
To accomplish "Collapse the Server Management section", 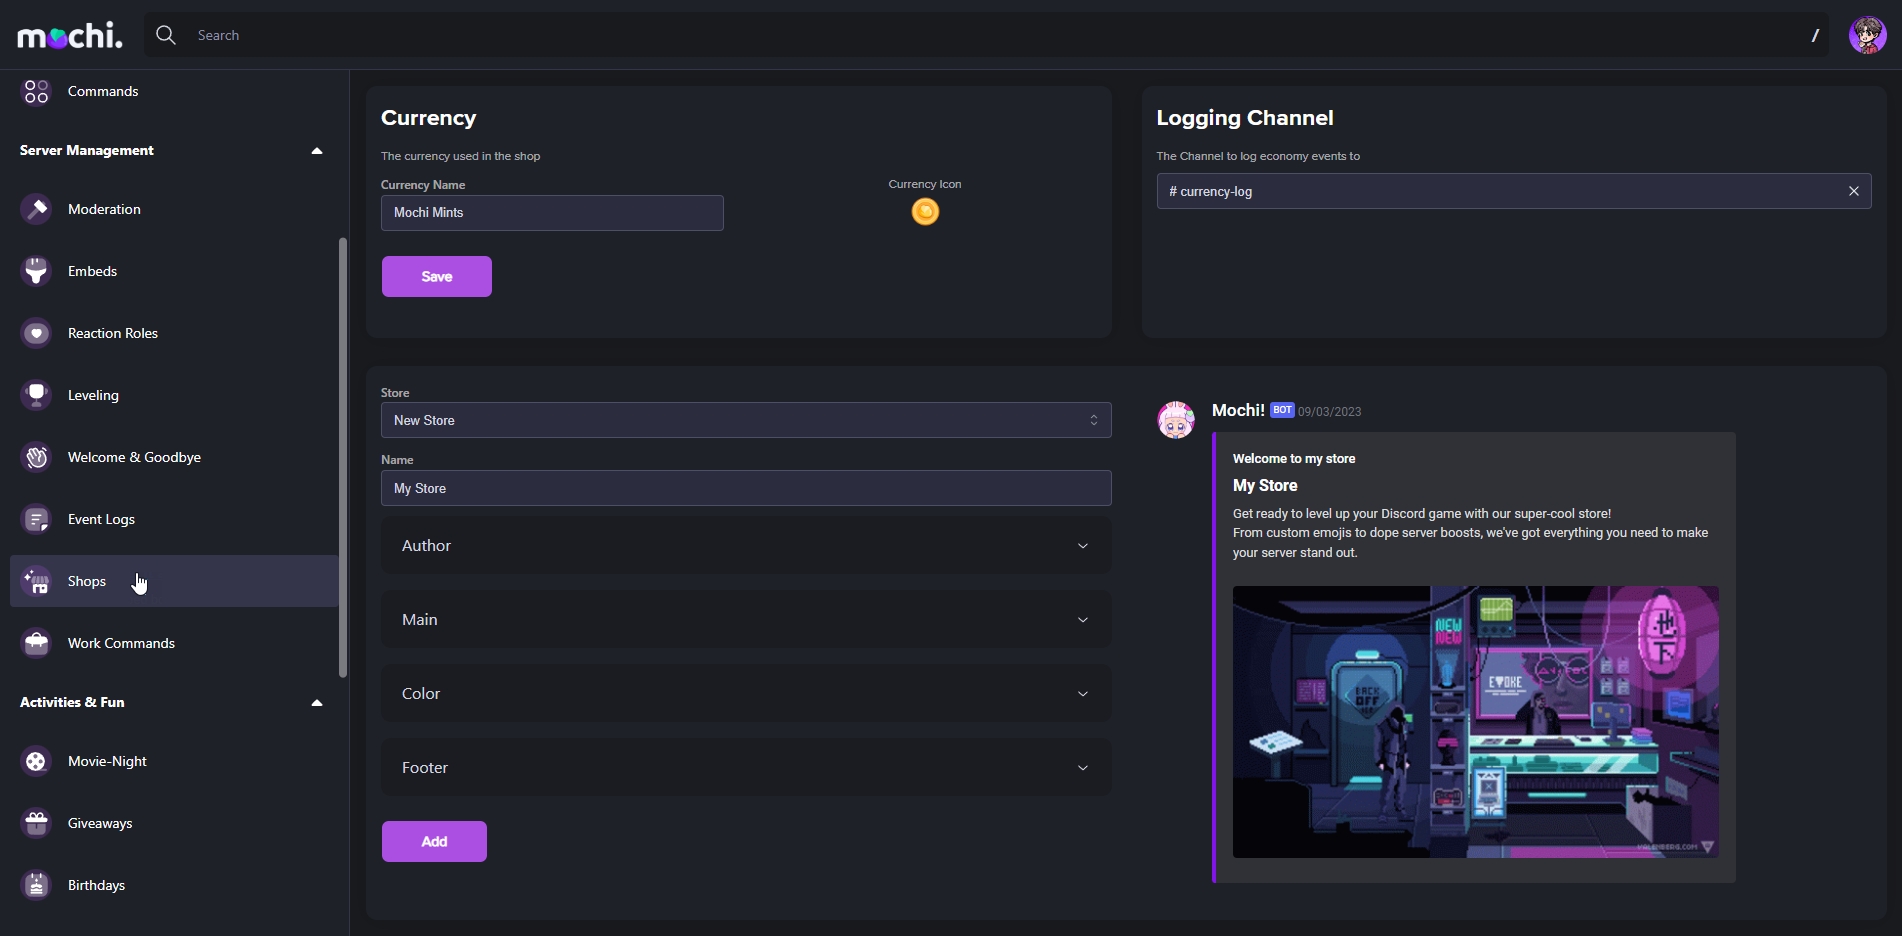I will pyautogui.click(x=317, y=151).
